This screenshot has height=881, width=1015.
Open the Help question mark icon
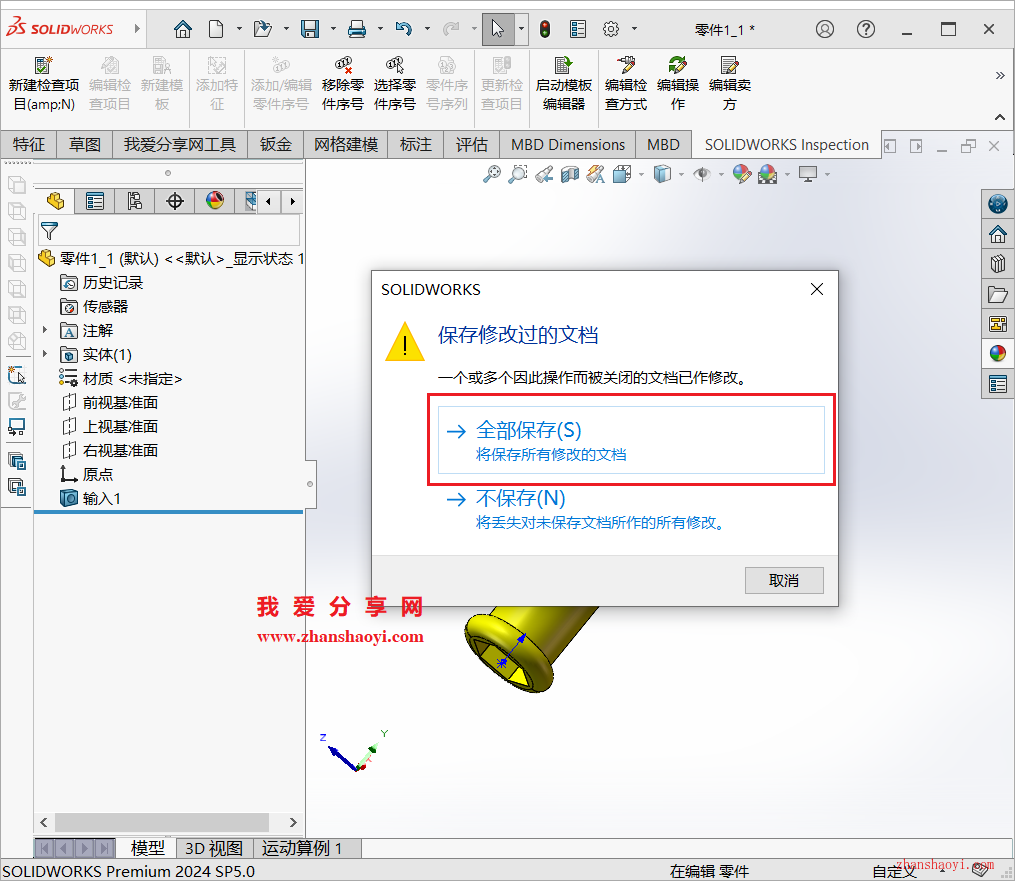[865, 29]
